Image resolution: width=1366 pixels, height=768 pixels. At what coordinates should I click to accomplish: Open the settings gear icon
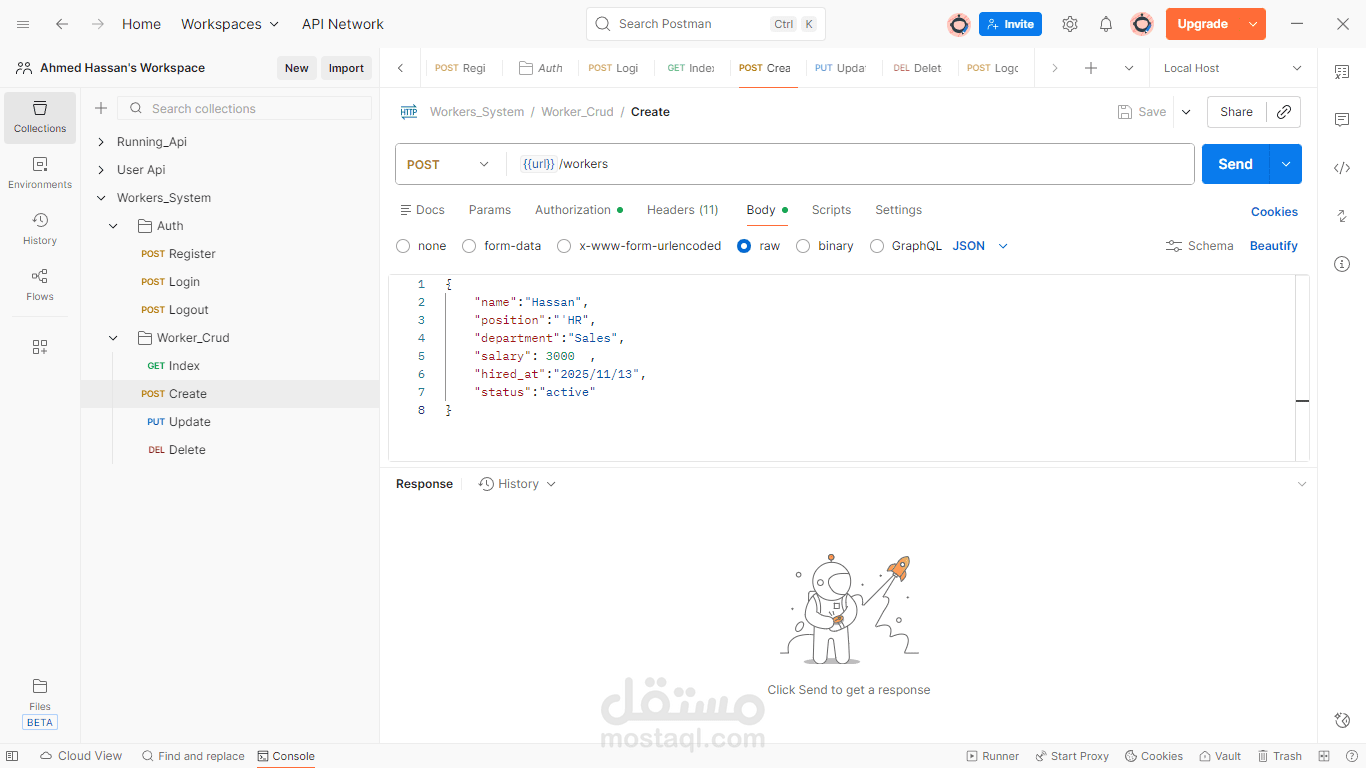click(x=1070, y=24)
